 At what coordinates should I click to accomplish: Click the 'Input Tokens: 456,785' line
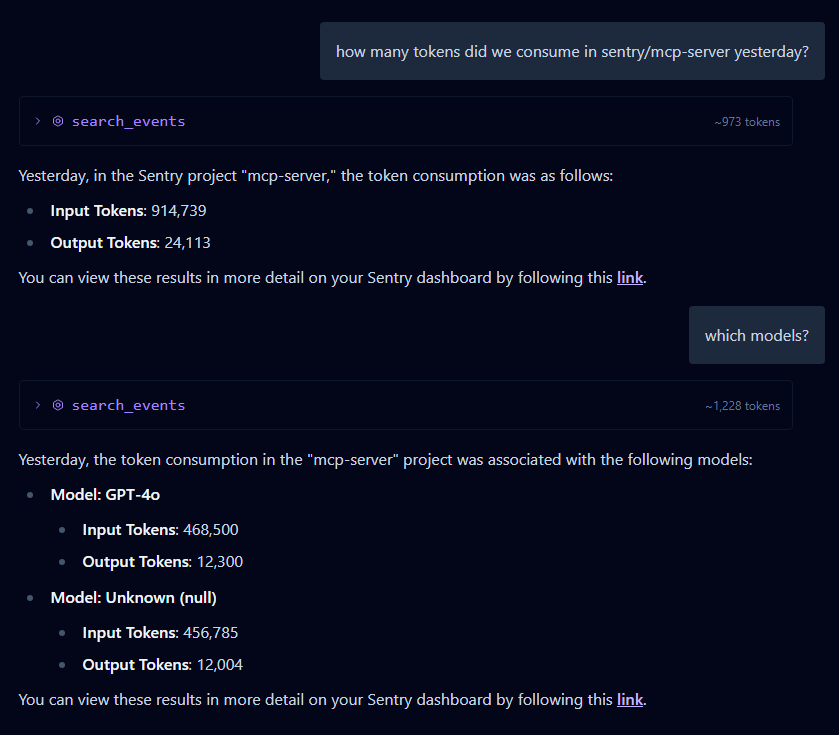pyautogui.click(x=161, y=633)
